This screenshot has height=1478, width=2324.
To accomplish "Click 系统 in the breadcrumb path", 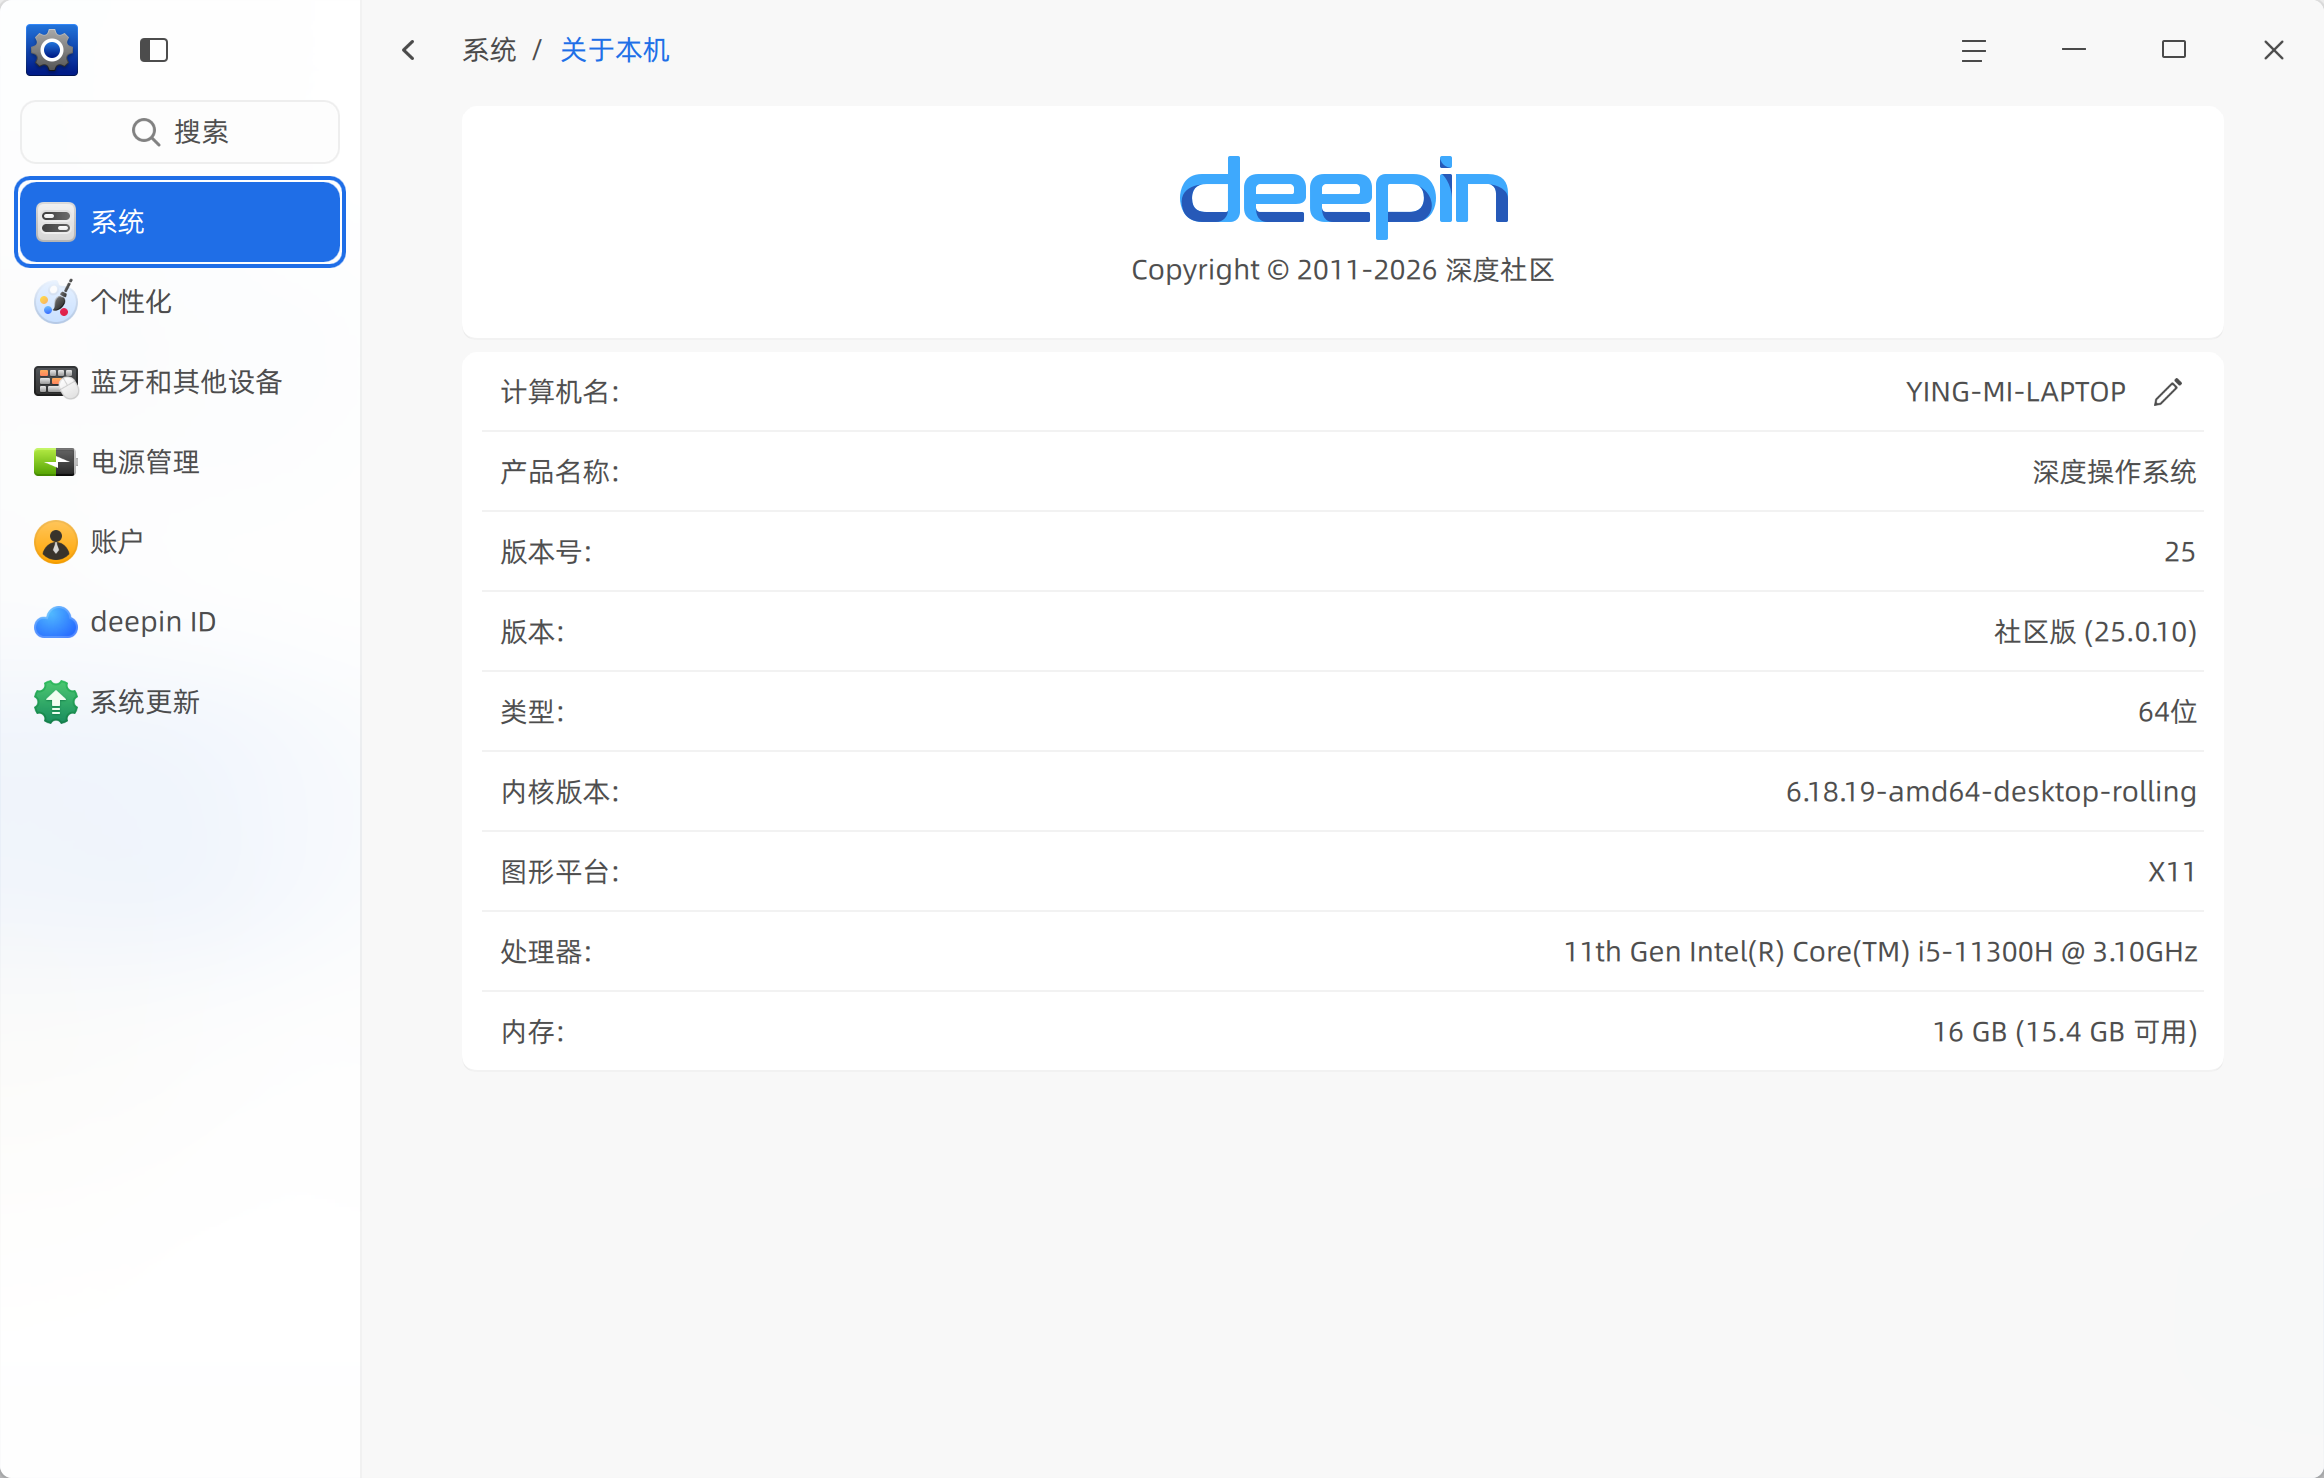I will [489, 50].
